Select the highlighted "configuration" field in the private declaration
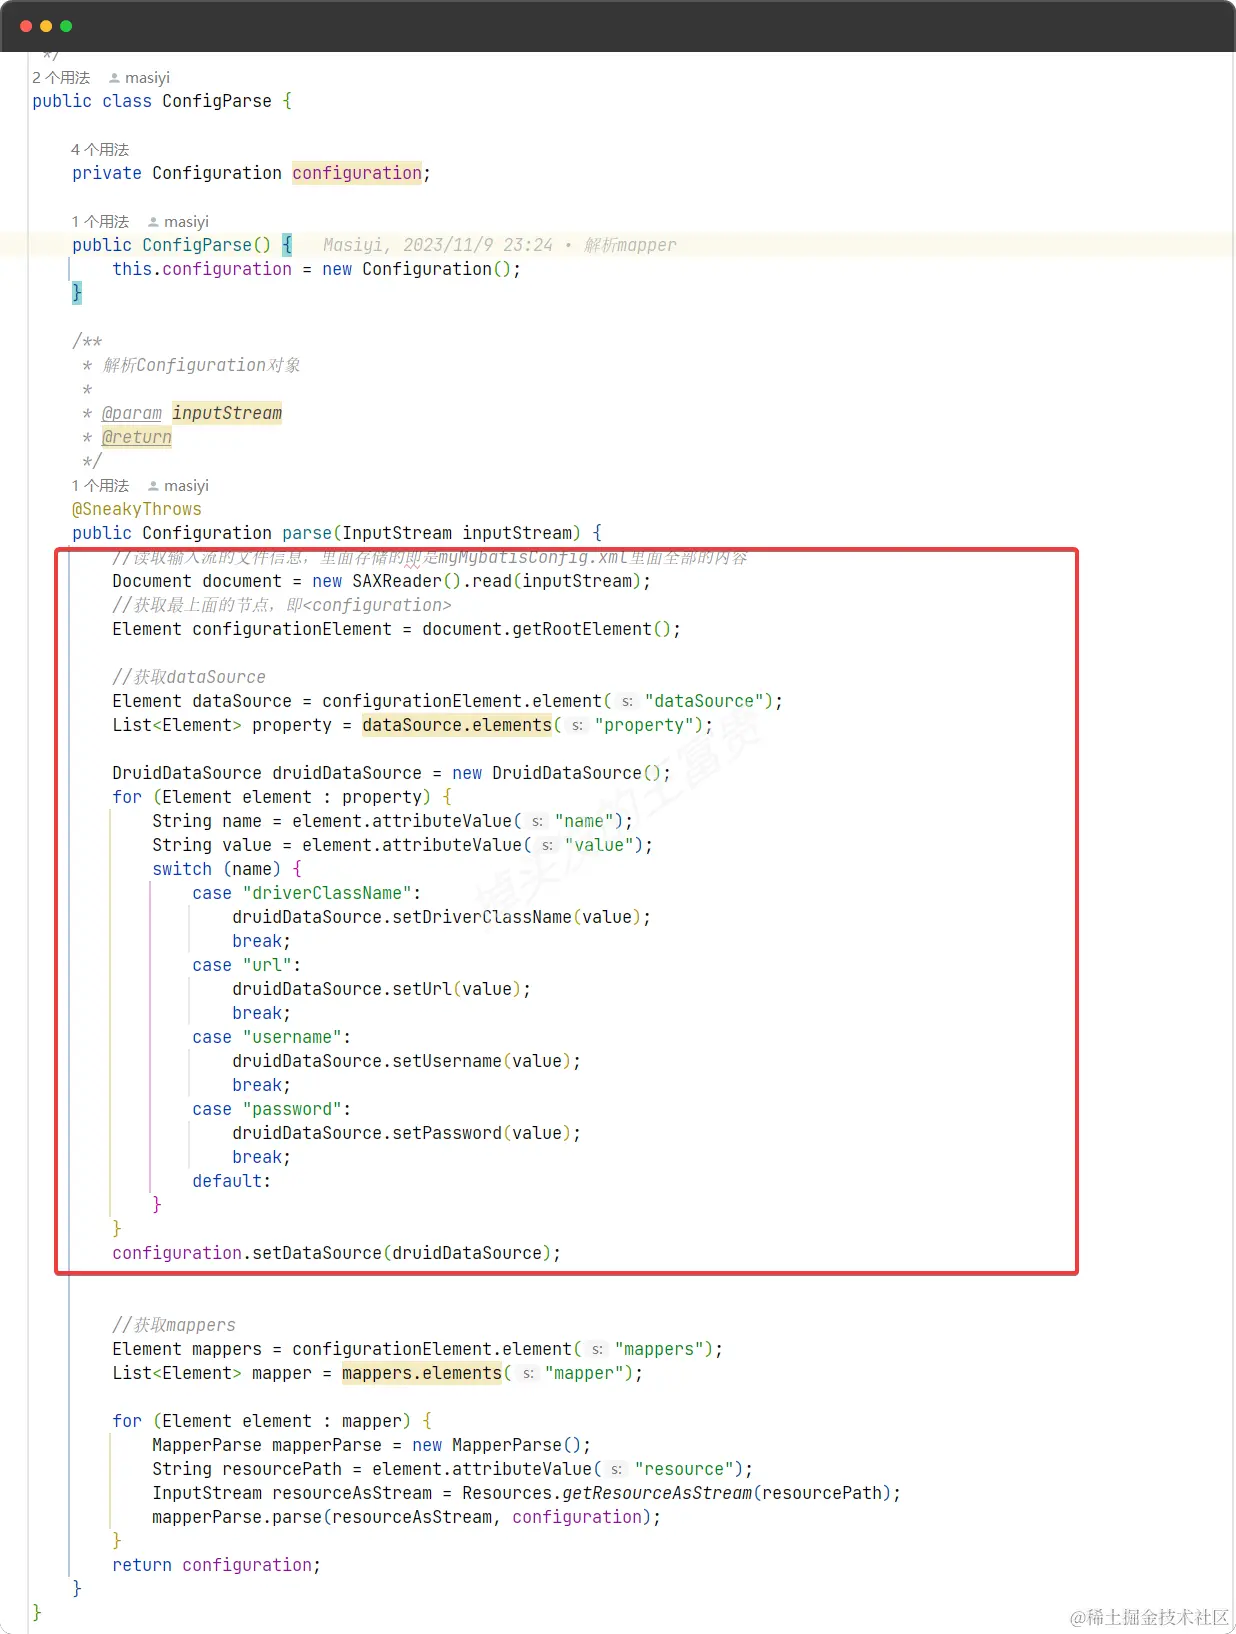Screen dimensions: 1236x1634 (357, 173)
